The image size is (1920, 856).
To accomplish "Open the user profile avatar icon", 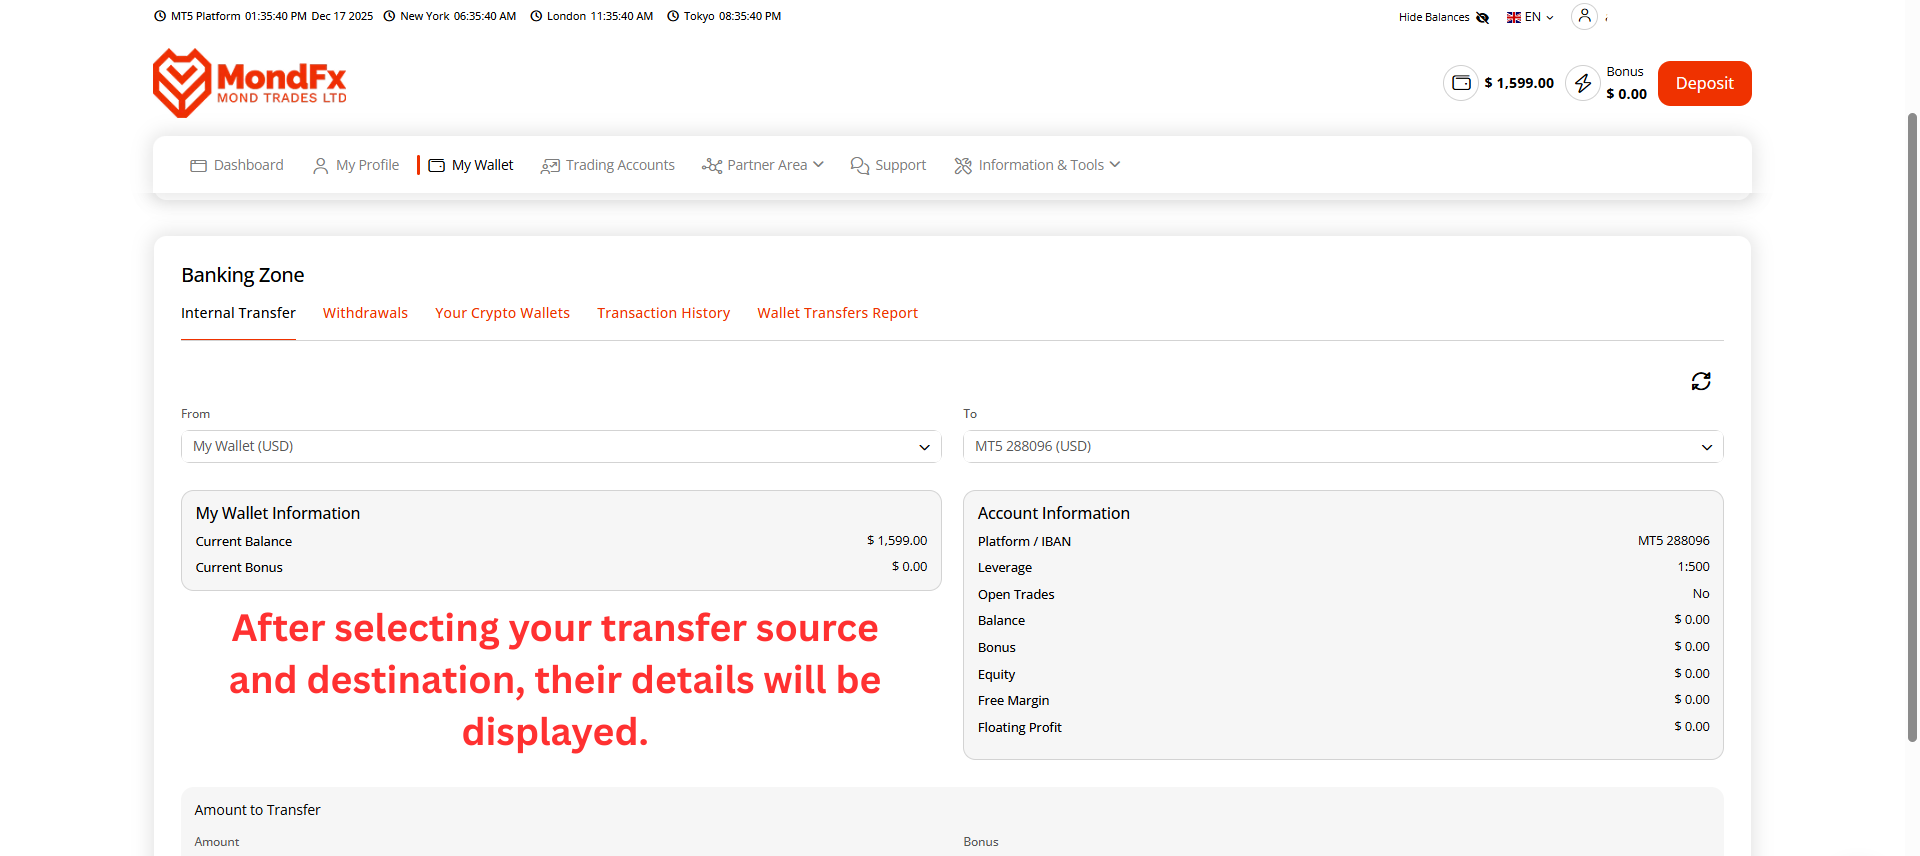I will pyautogui.click(x=1584, y=16).
